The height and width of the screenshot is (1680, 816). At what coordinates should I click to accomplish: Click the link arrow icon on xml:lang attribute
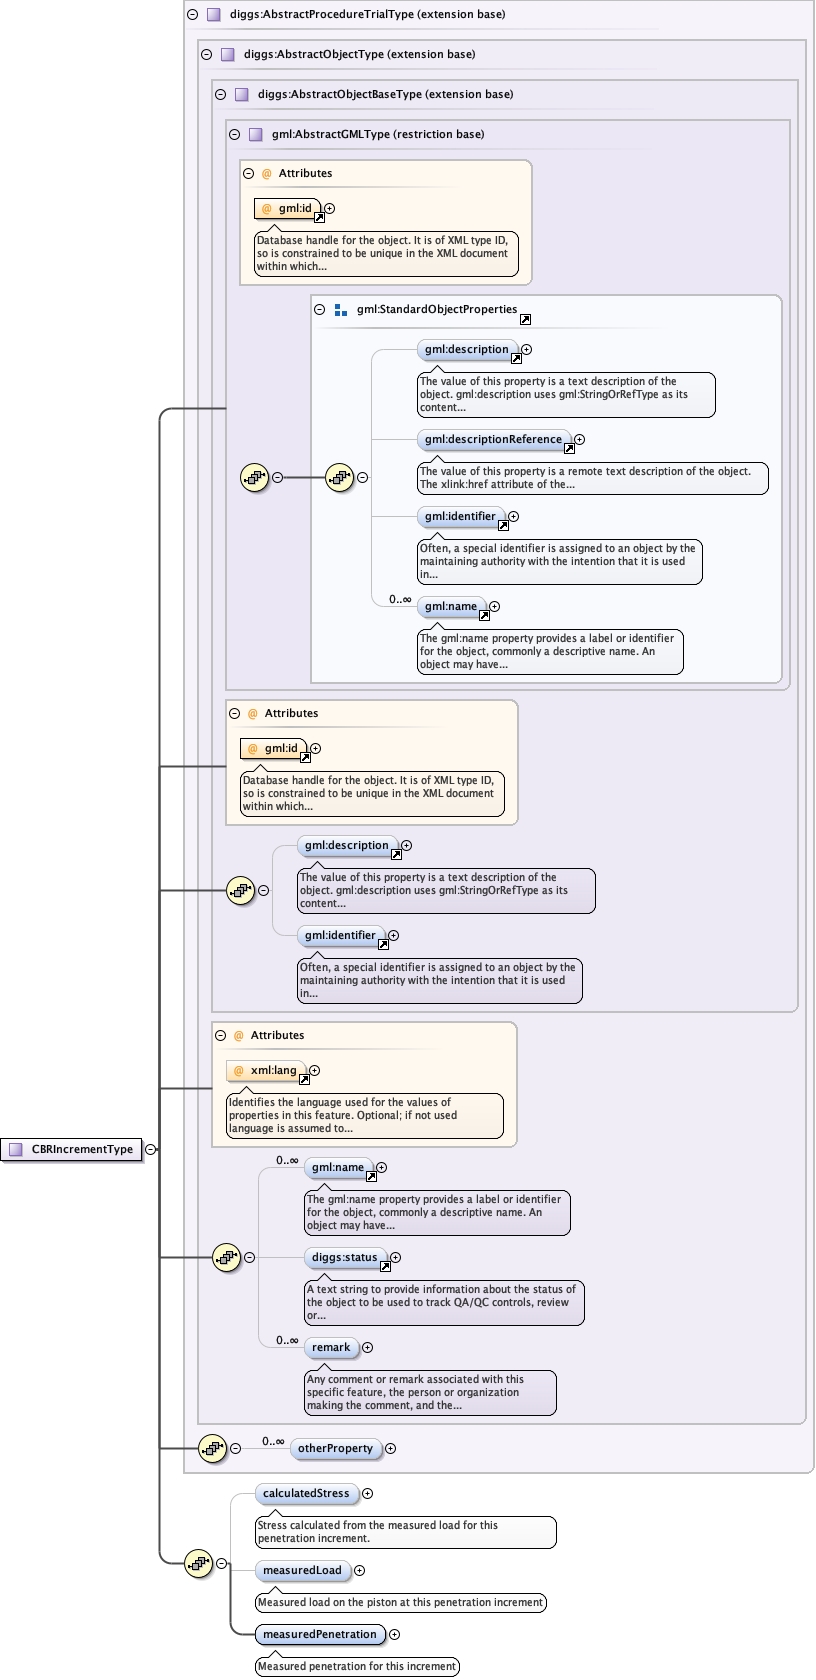tap(304, 1080)
